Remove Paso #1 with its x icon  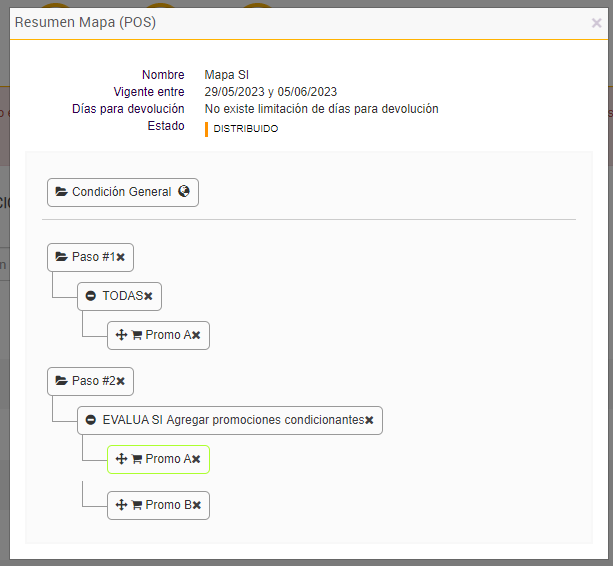(121, 257)
